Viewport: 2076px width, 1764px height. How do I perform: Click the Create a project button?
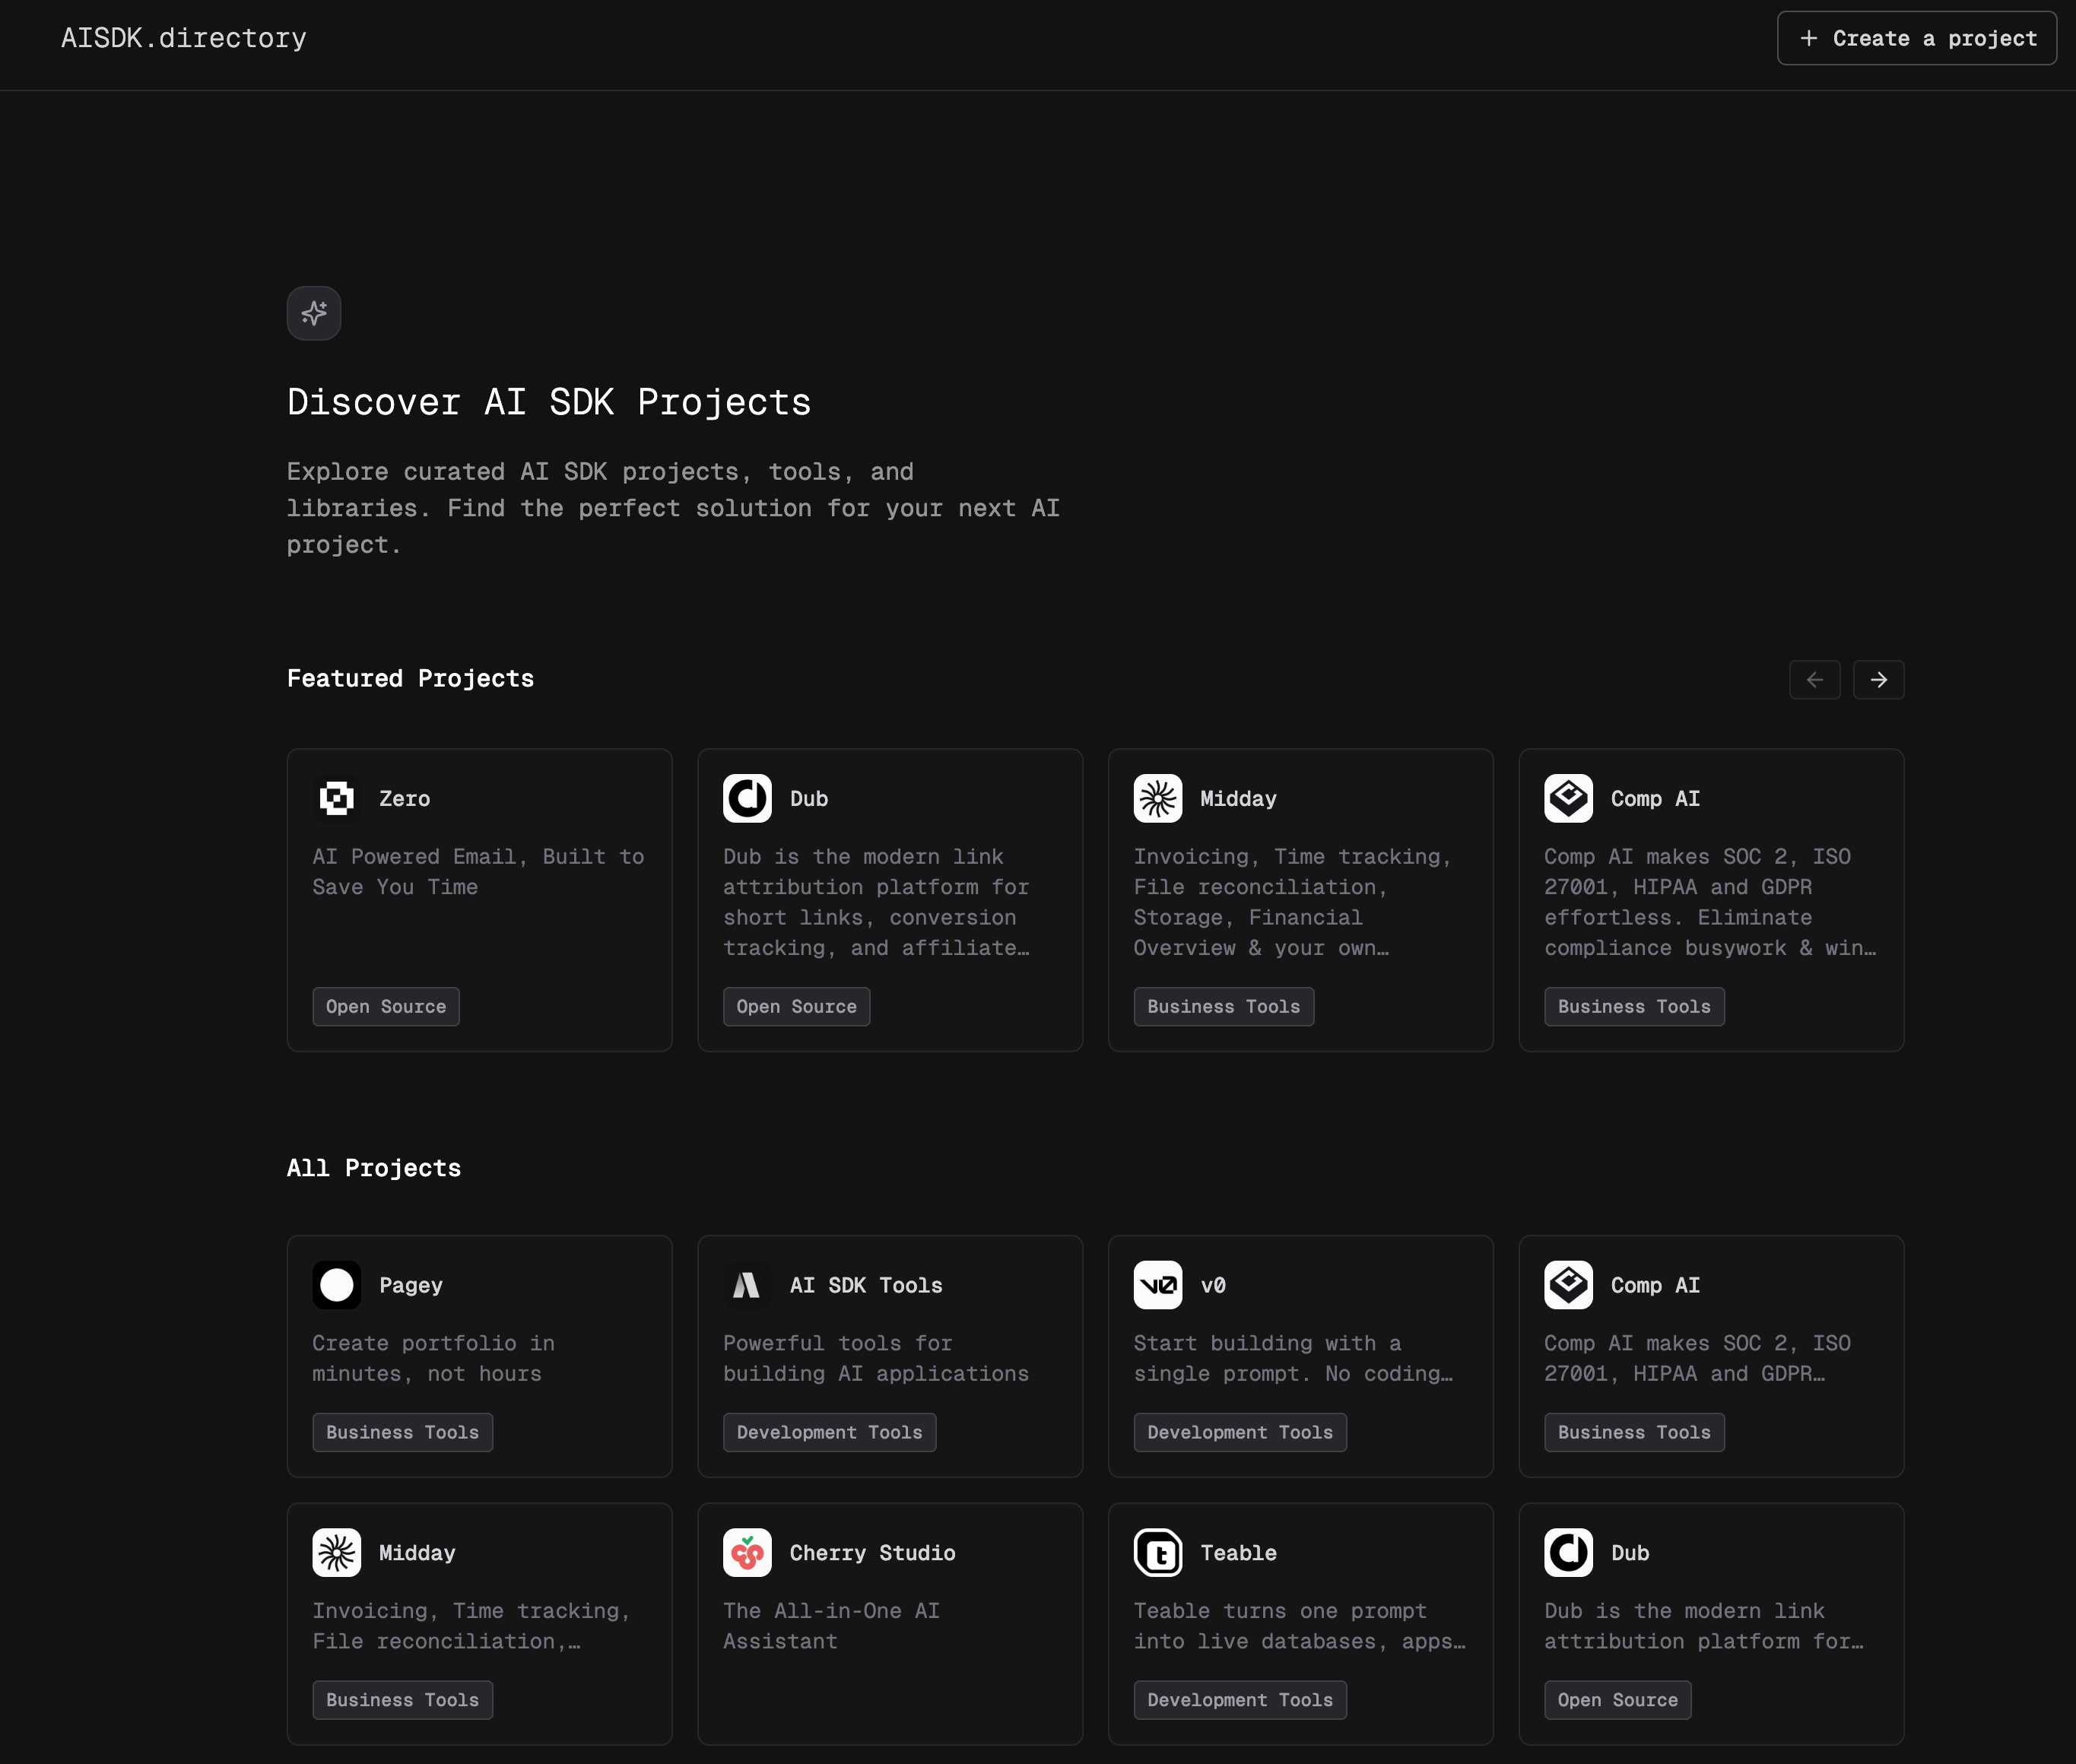pyautogui.click(x=1916, y=38)
